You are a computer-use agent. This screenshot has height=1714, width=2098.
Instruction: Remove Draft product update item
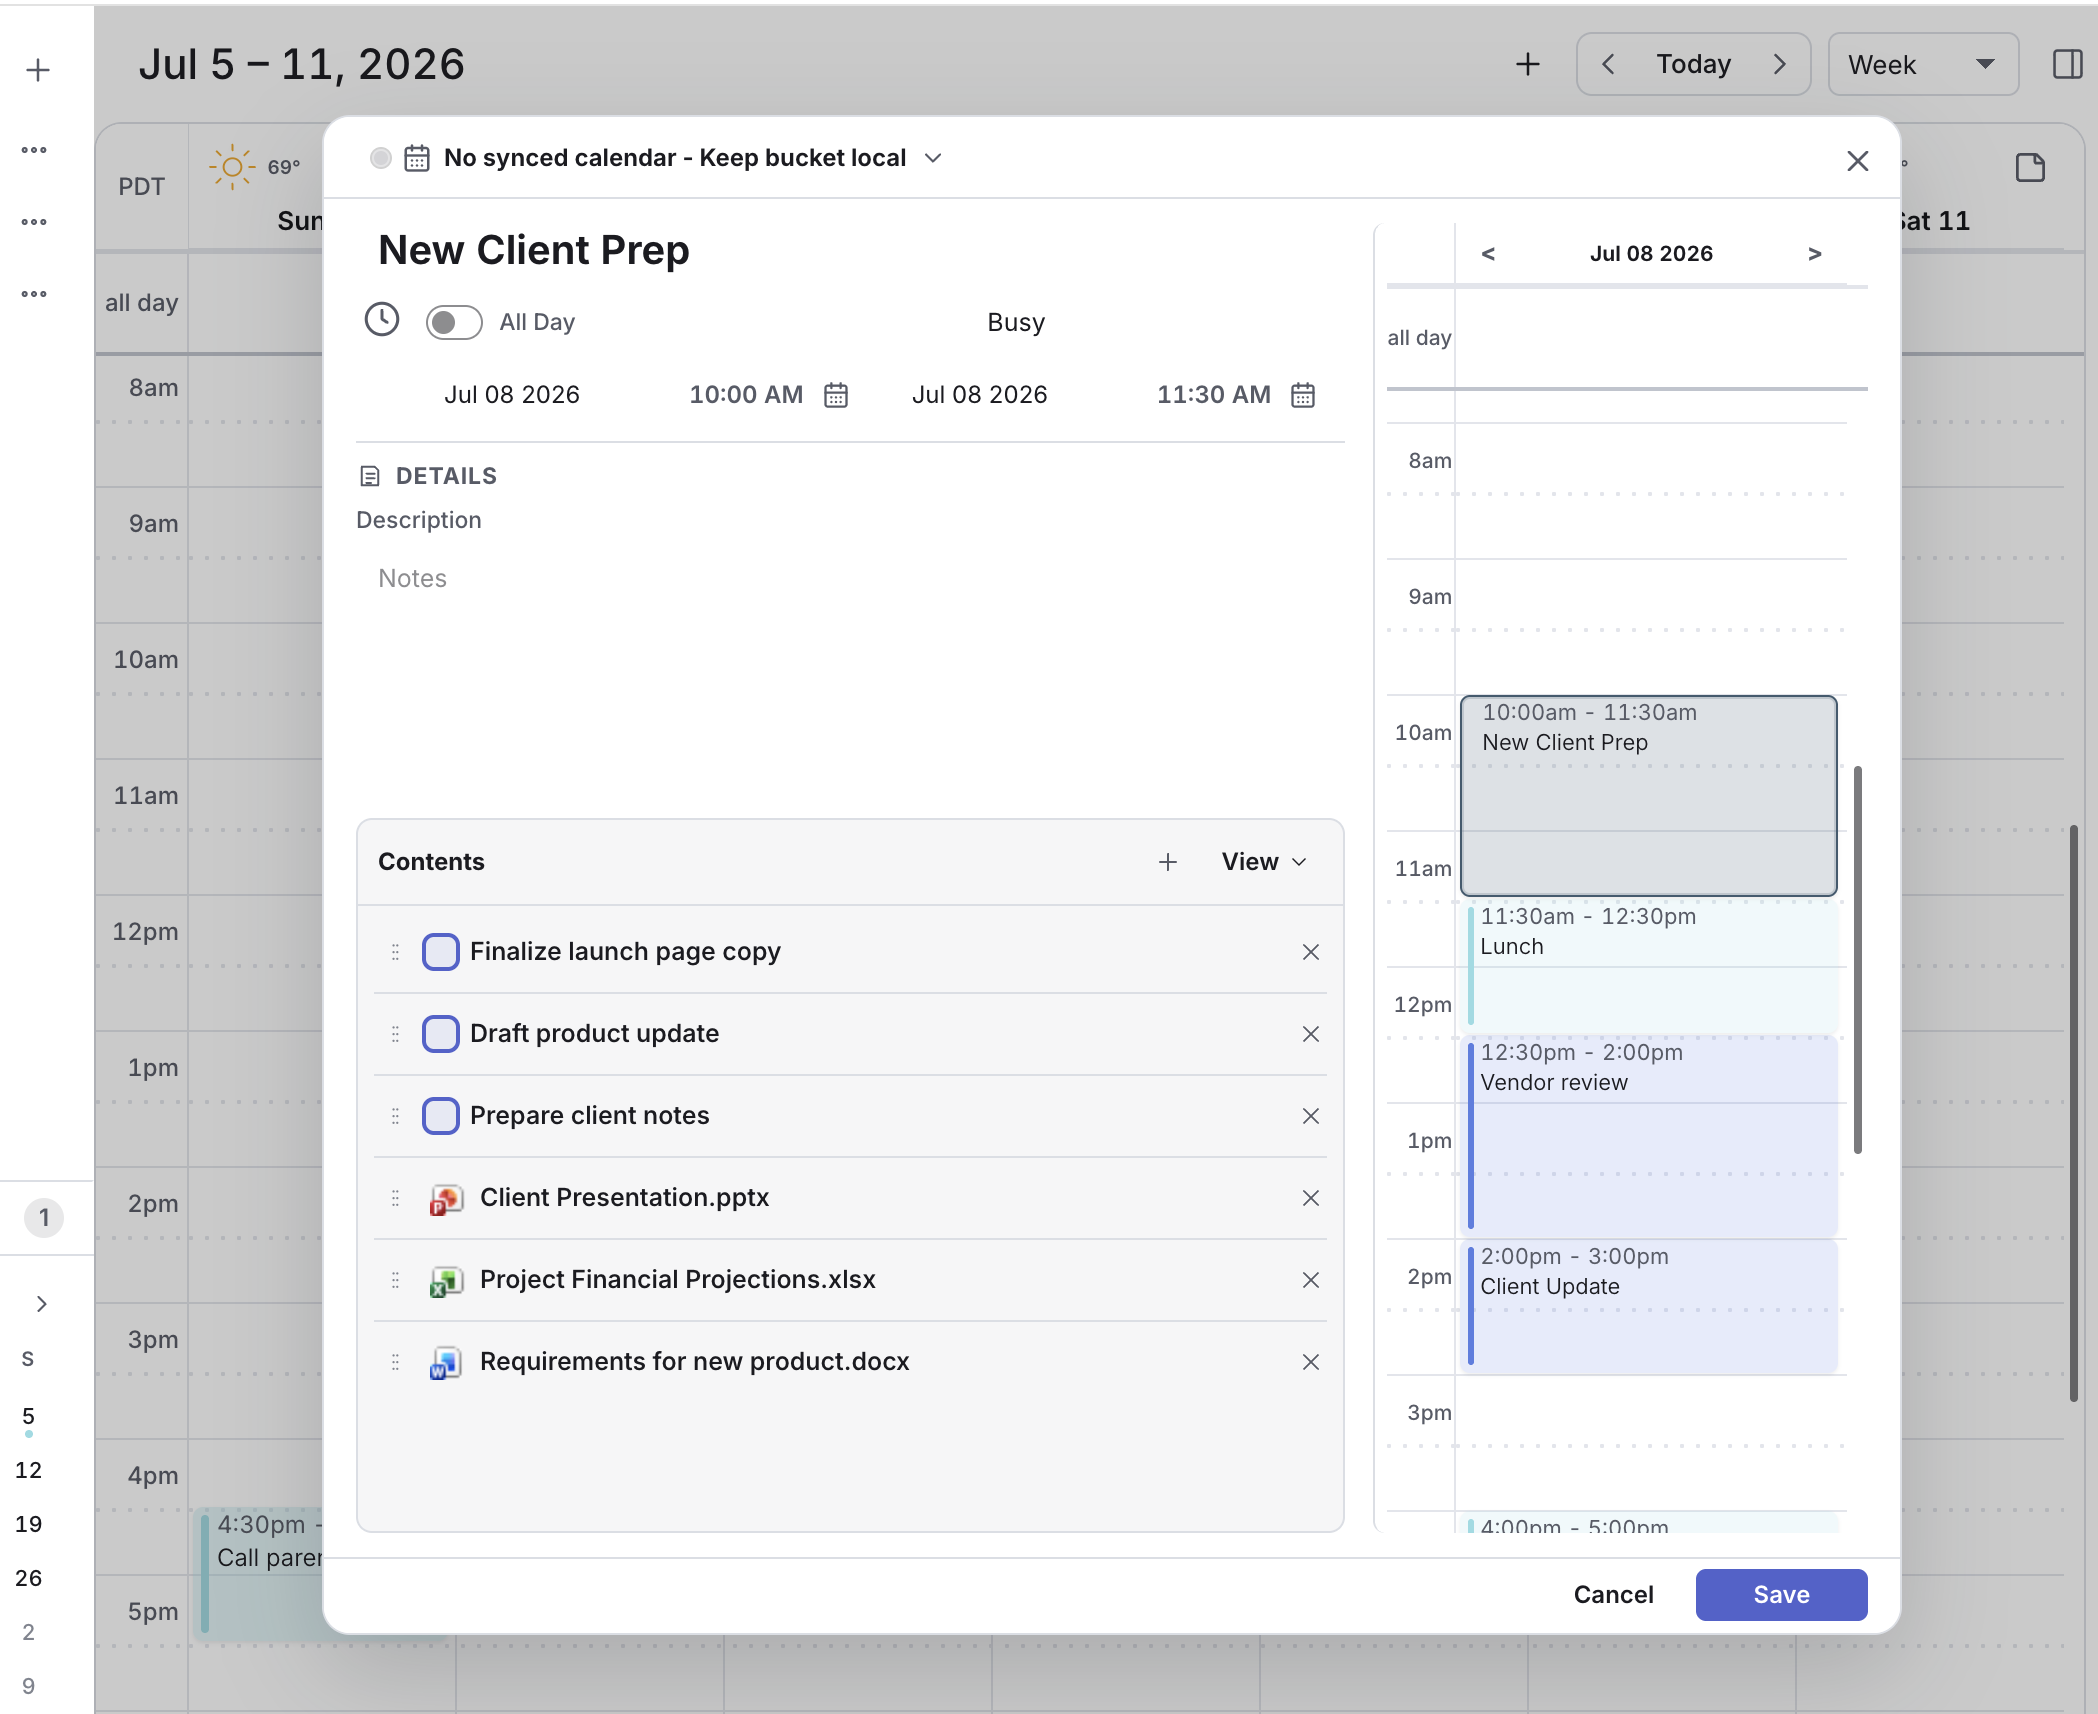[1311, 1034]
